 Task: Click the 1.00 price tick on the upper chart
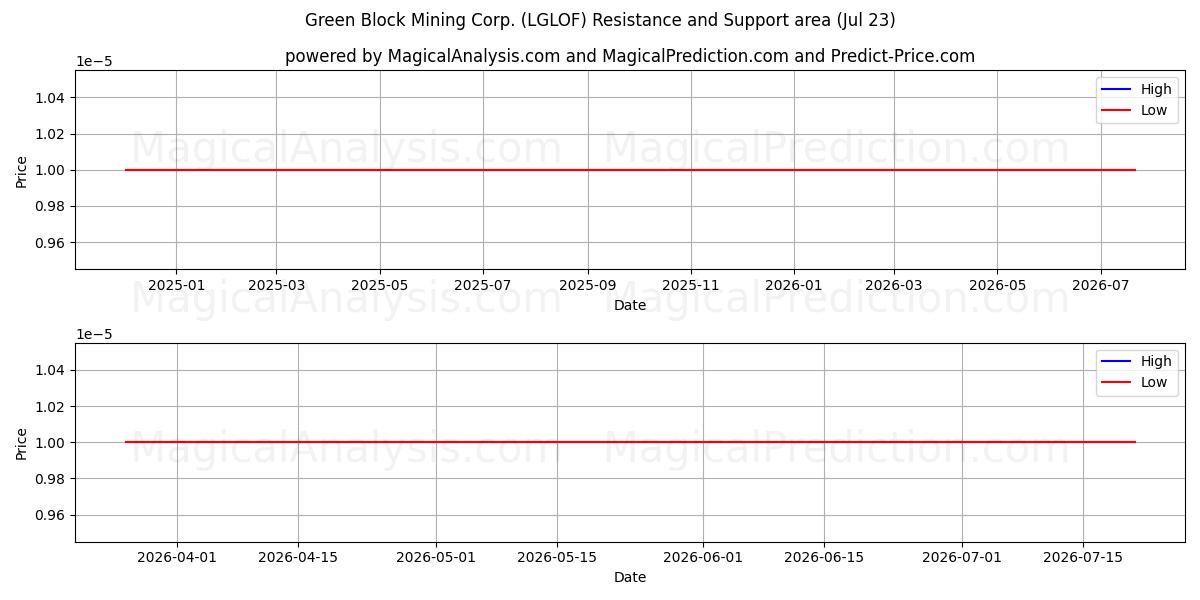51,170
